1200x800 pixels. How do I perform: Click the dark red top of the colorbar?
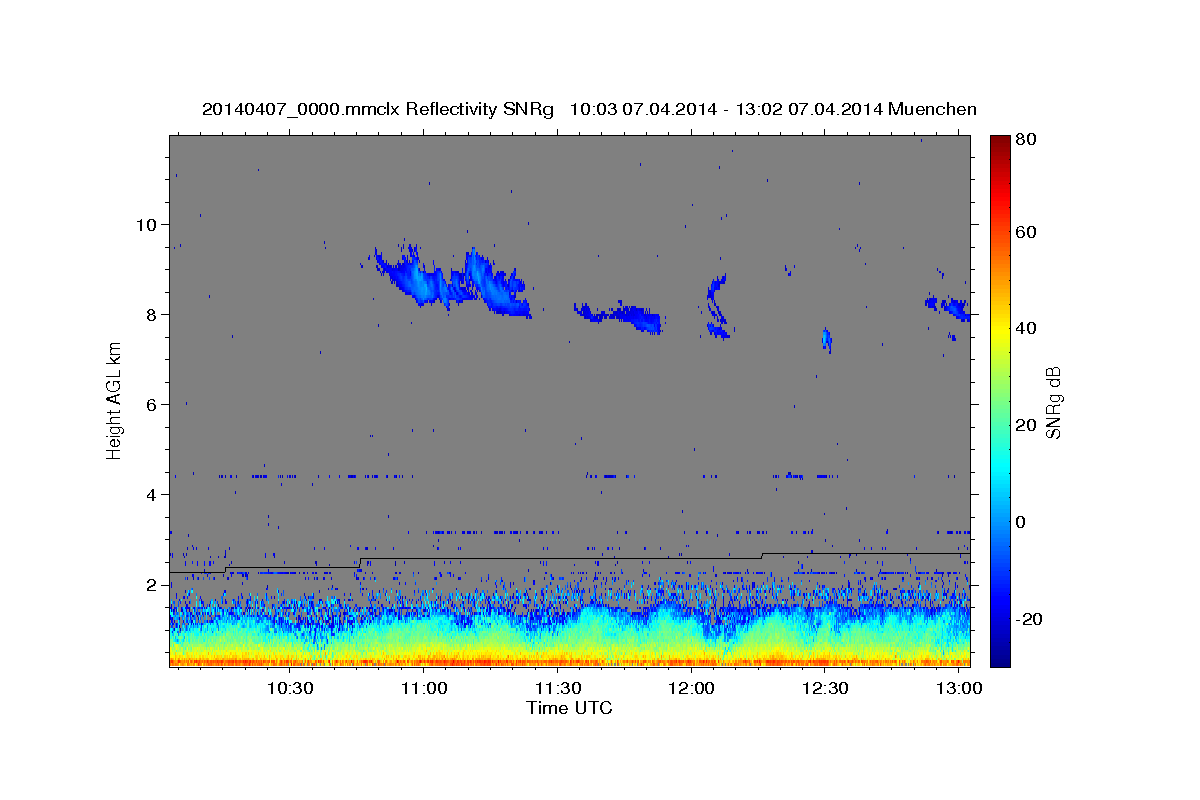click(1000, 142)
